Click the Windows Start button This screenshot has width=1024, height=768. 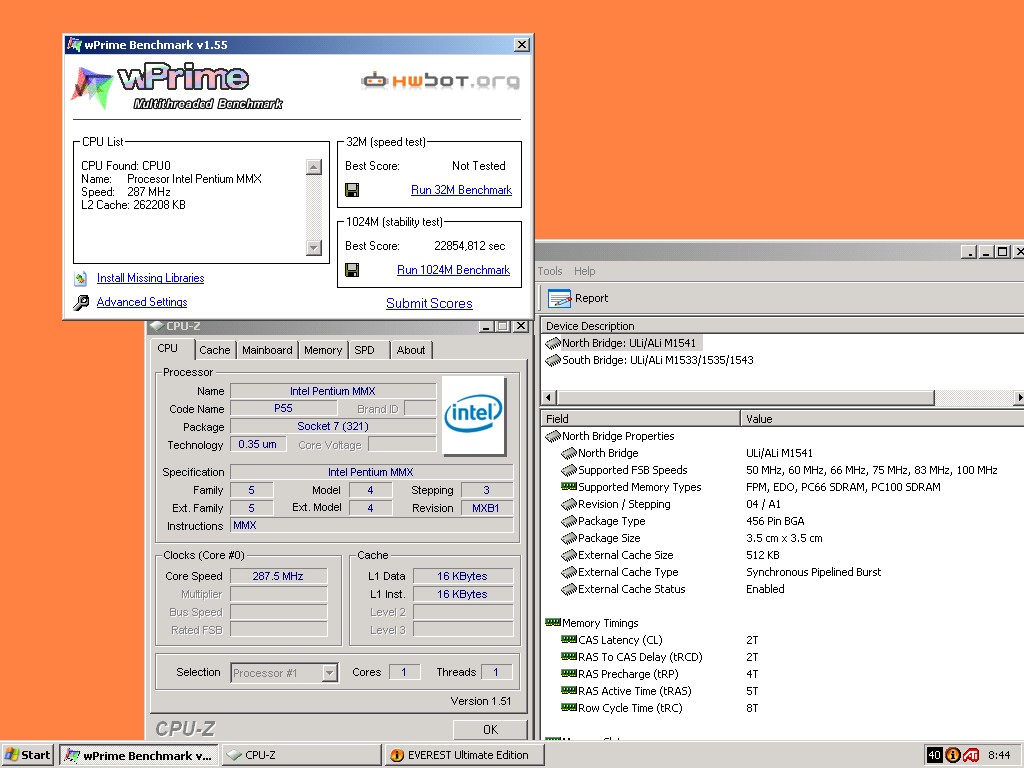27,755
